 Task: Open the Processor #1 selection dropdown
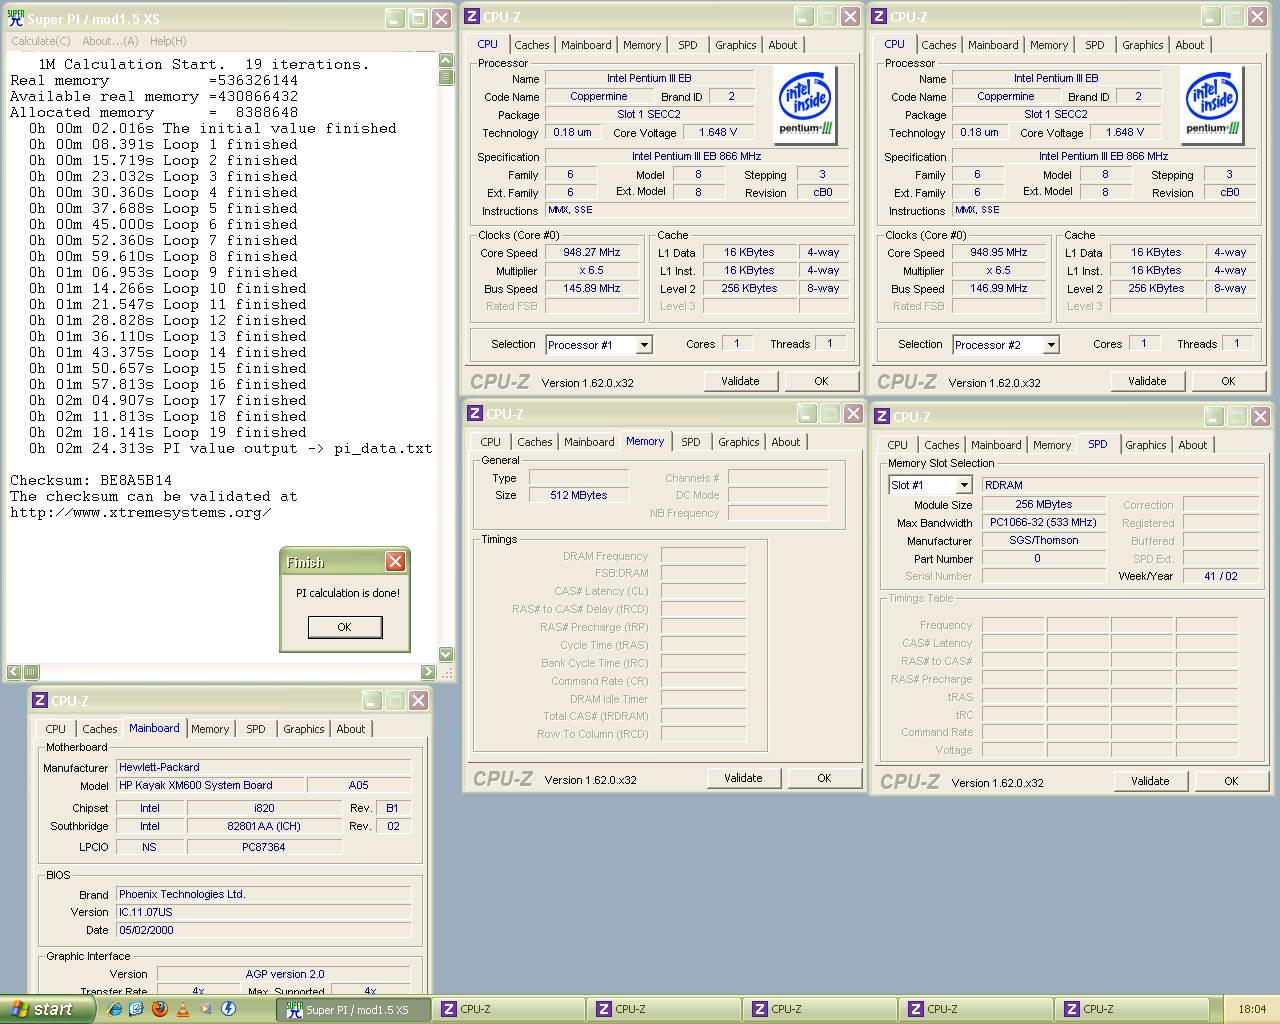click(644, 345)
